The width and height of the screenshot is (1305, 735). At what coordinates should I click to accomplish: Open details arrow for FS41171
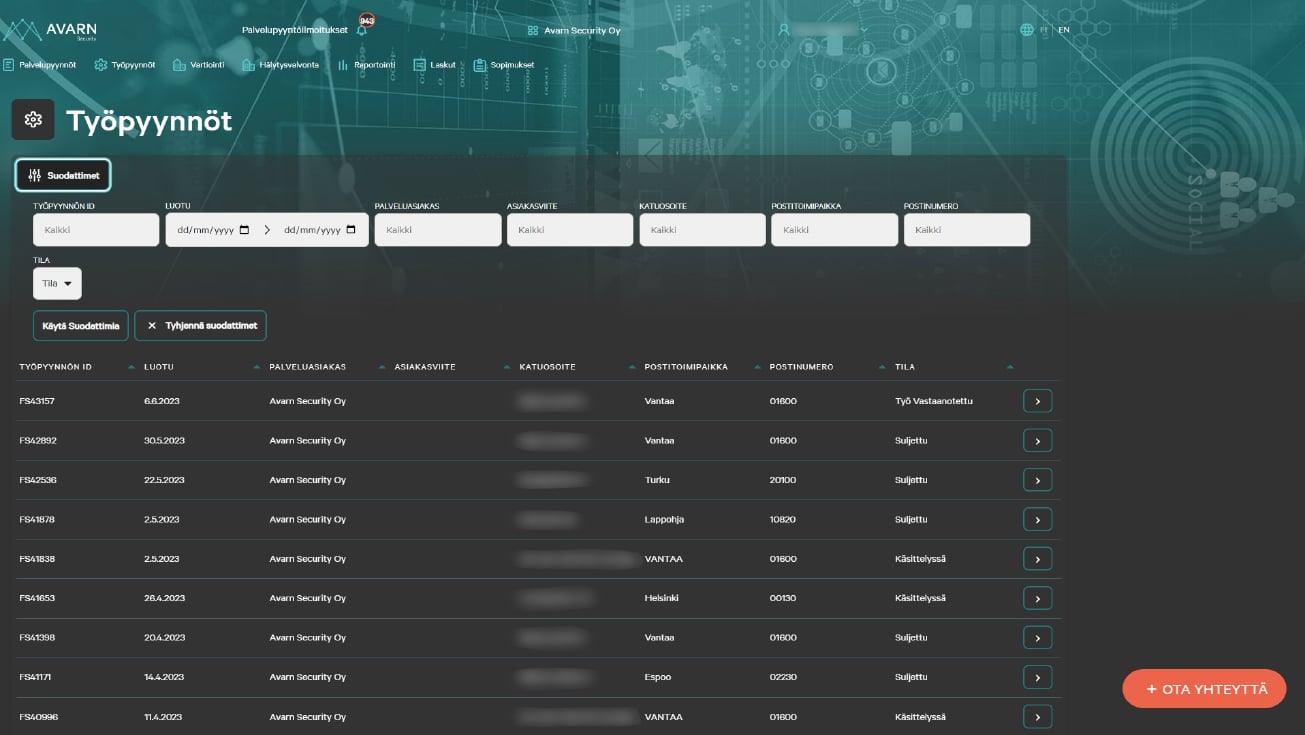[1038, 678]
